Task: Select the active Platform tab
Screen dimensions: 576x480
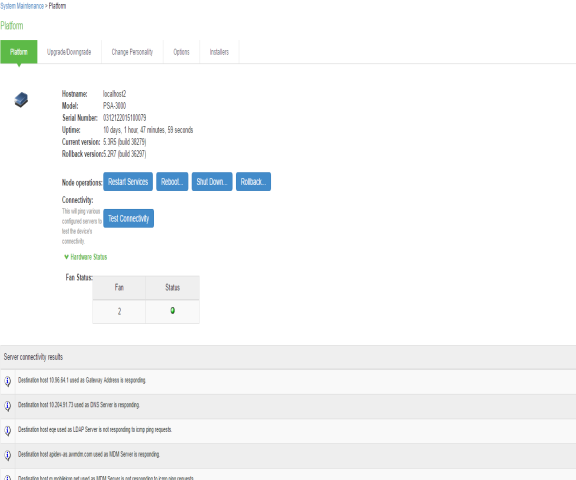Action: point(19,52)
